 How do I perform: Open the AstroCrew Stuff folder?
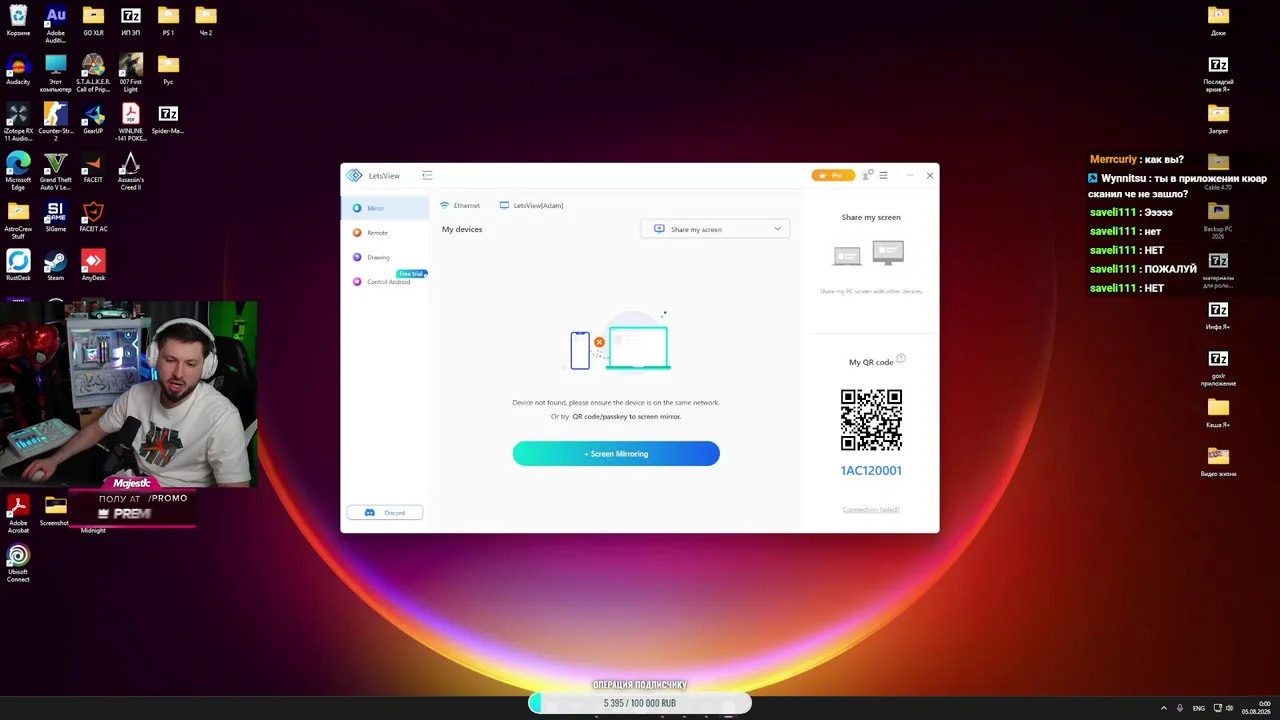click(x=18, y=220)
